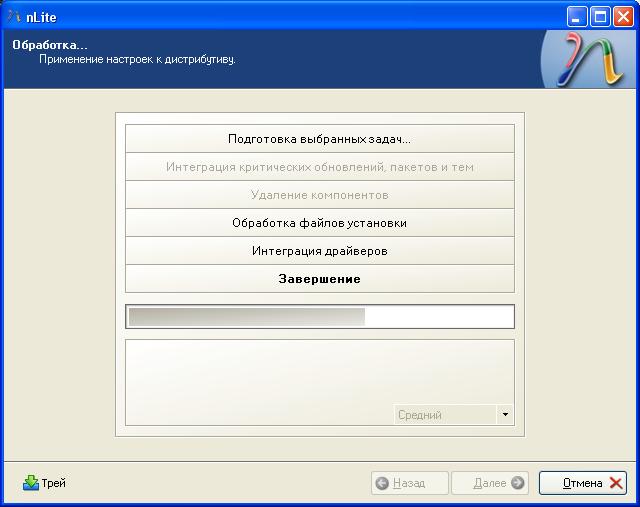
Task: Click the Обработка... heading text
Action: (x=50, y=44)
